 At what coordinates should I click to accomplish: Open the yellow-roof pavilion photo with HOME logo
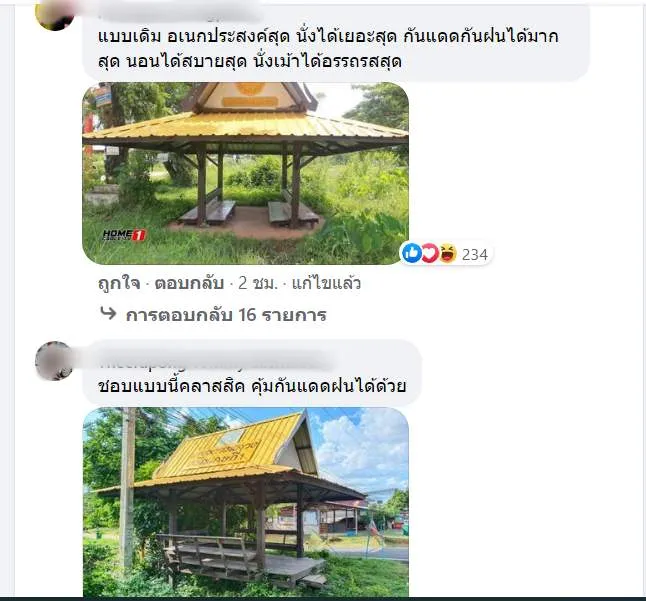246,173
